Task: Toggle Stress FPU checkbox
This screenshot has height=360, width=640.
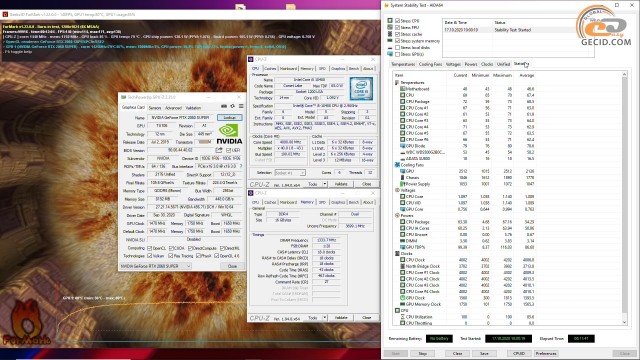Action: (x=397, y=27)
